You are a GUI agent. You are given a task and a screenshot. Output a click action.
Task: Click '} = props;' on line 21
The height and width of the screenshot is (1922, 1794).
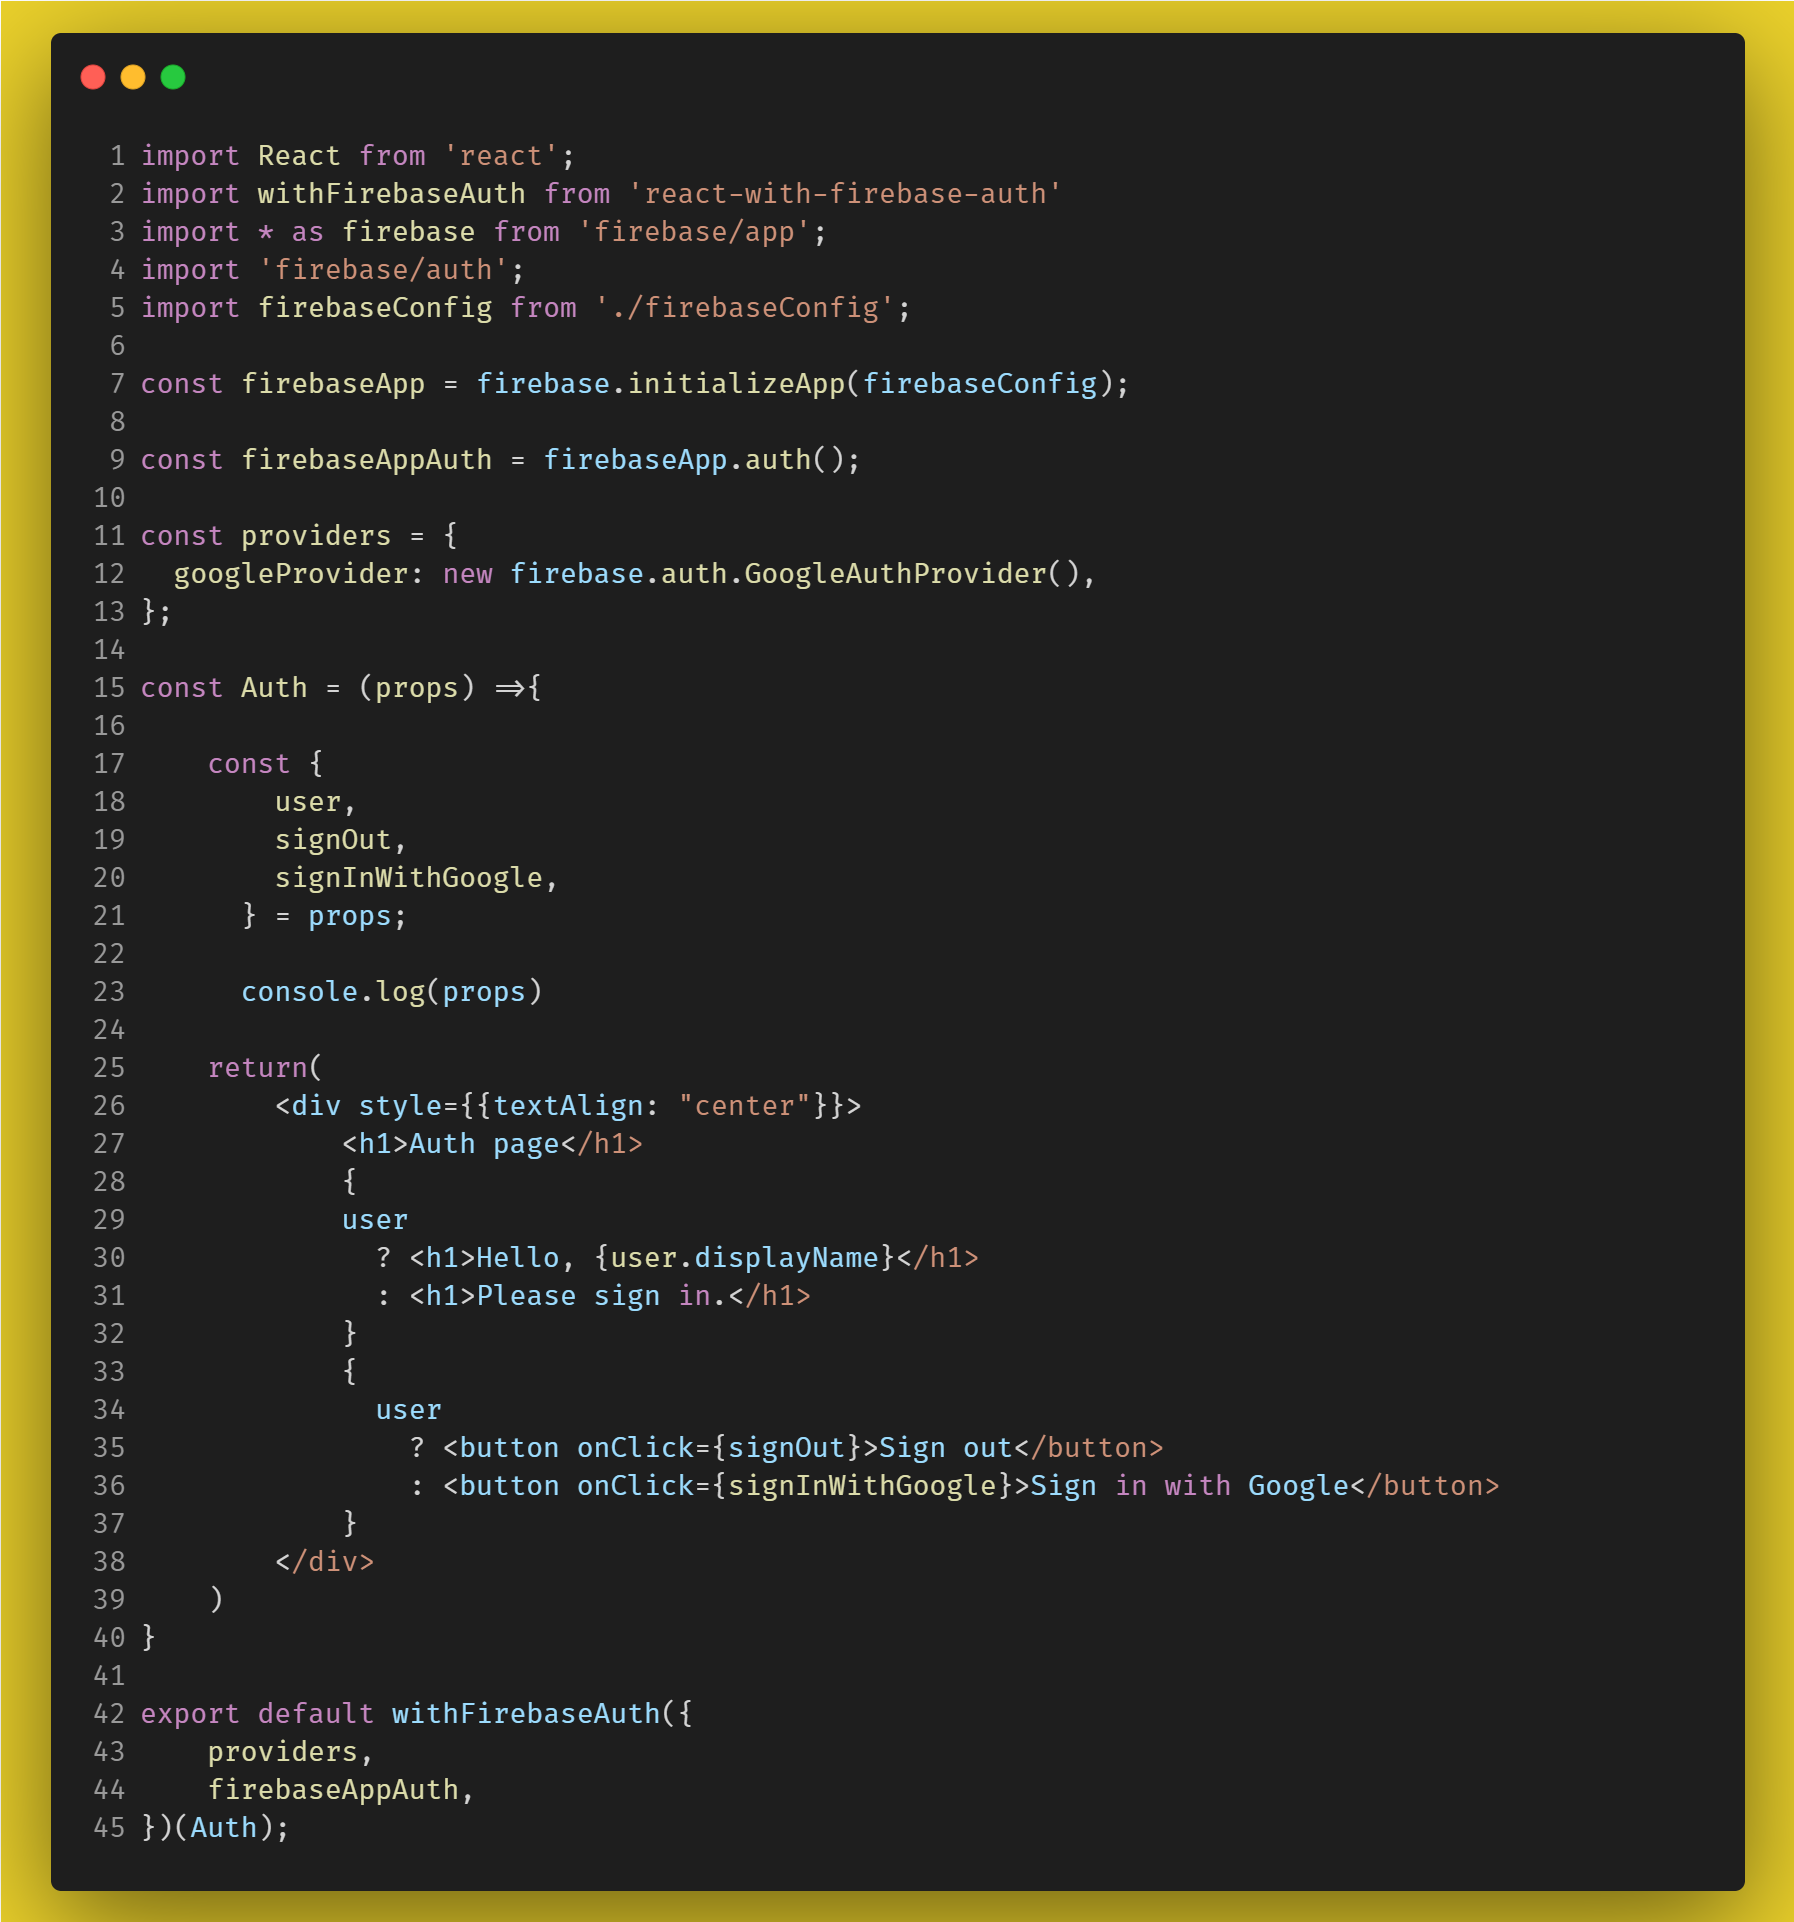[x=324, y=916]
